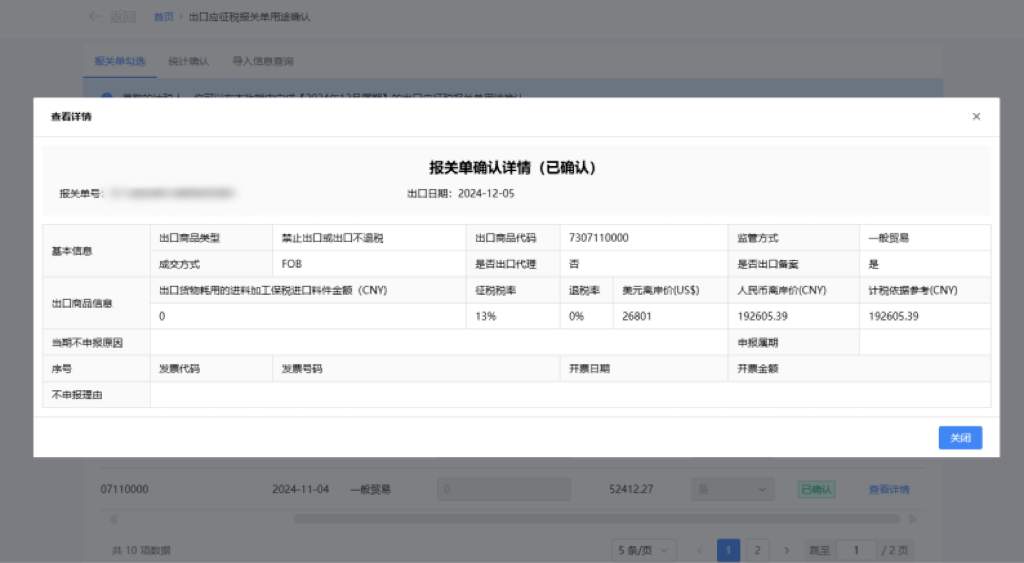Image resolution: width=1024 pixels, height=563 pixels.
Task: Expand the 5条/页 page size dropdown
Action: coord(644,550)
